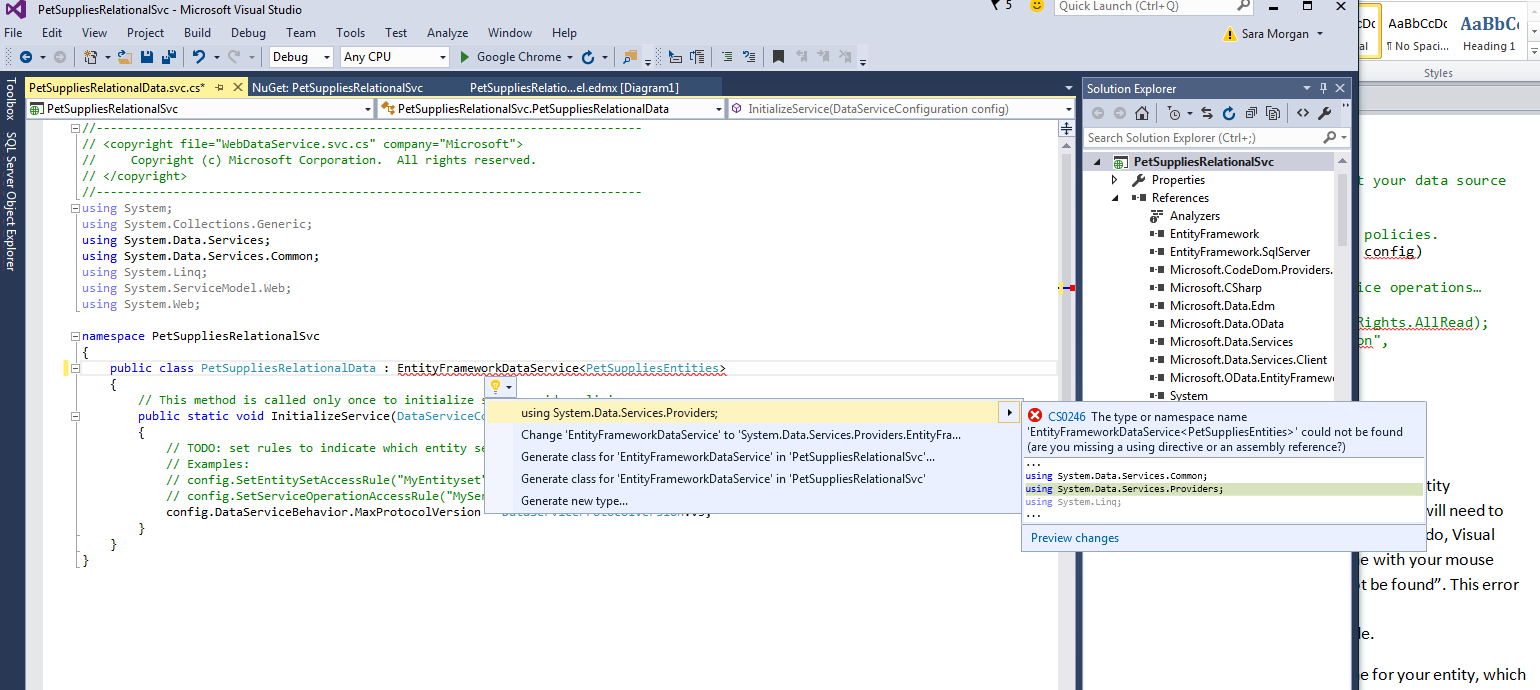The height and width of the screenshot is (690, 1540).
Task: Start debugging with green play arrow
Action: [465, 57]
